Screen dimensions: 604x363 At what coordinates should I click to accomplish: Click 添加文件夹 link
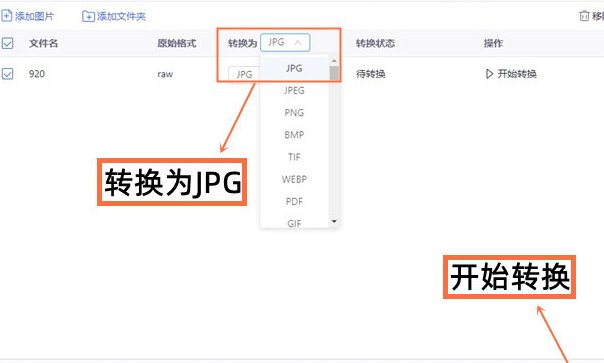coord(121,16)
